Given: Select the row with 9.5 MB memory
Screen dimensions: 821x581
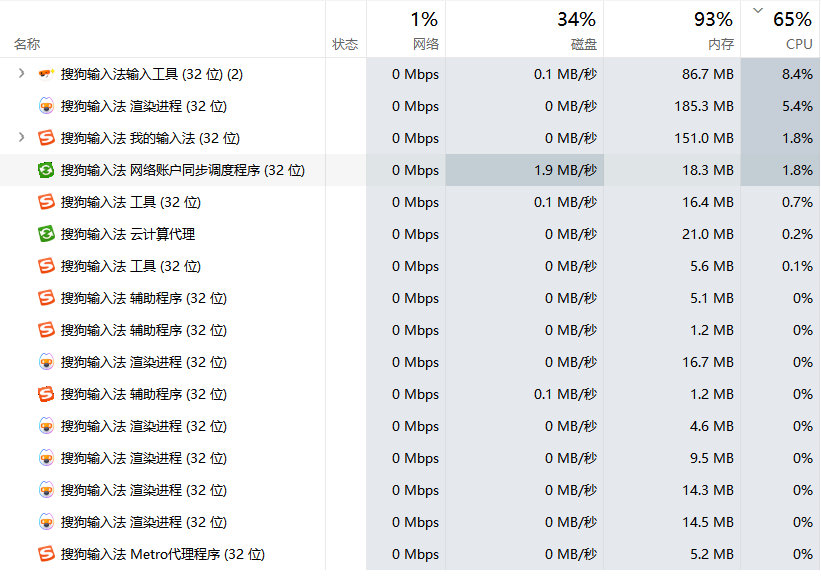Looking at the screenshot, I should [410, 458].
